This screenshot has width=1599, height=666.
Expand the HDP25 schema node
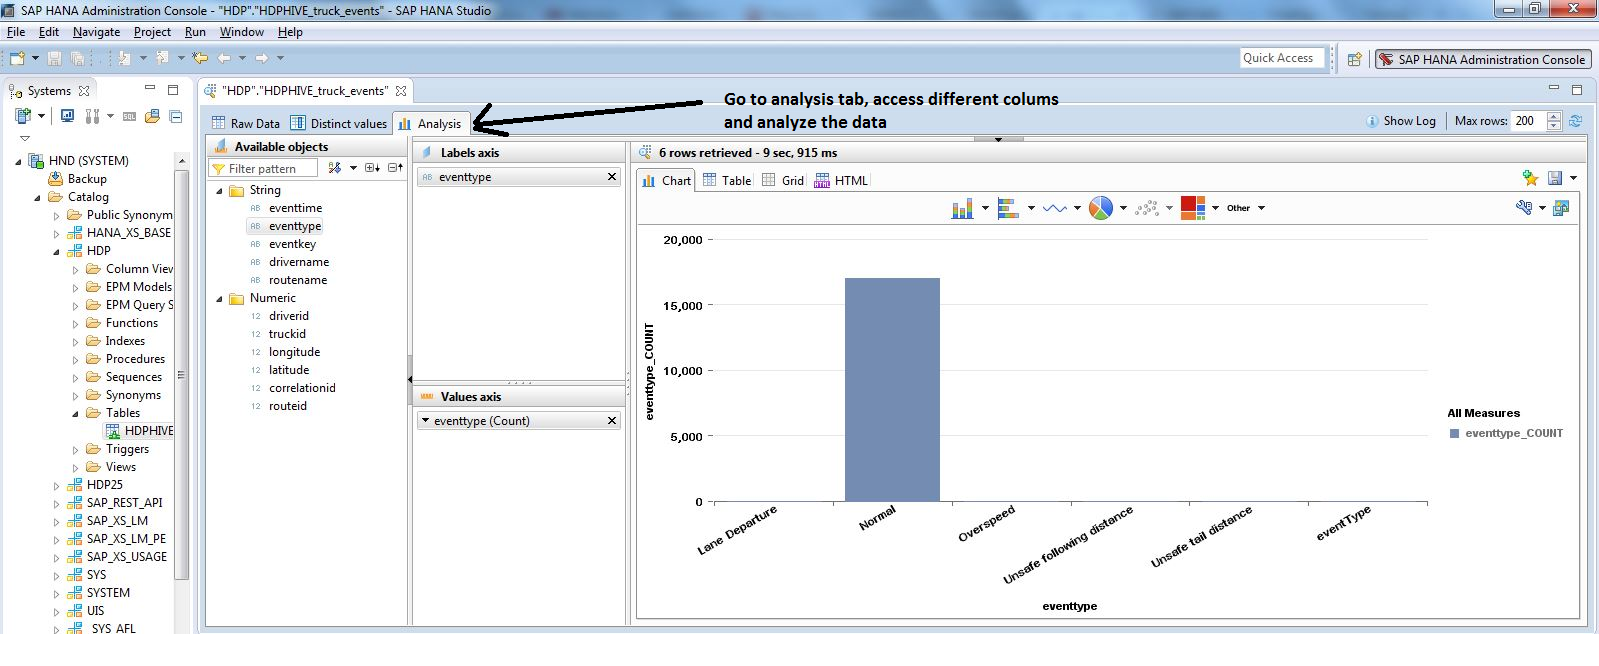(x=57, y=485)
